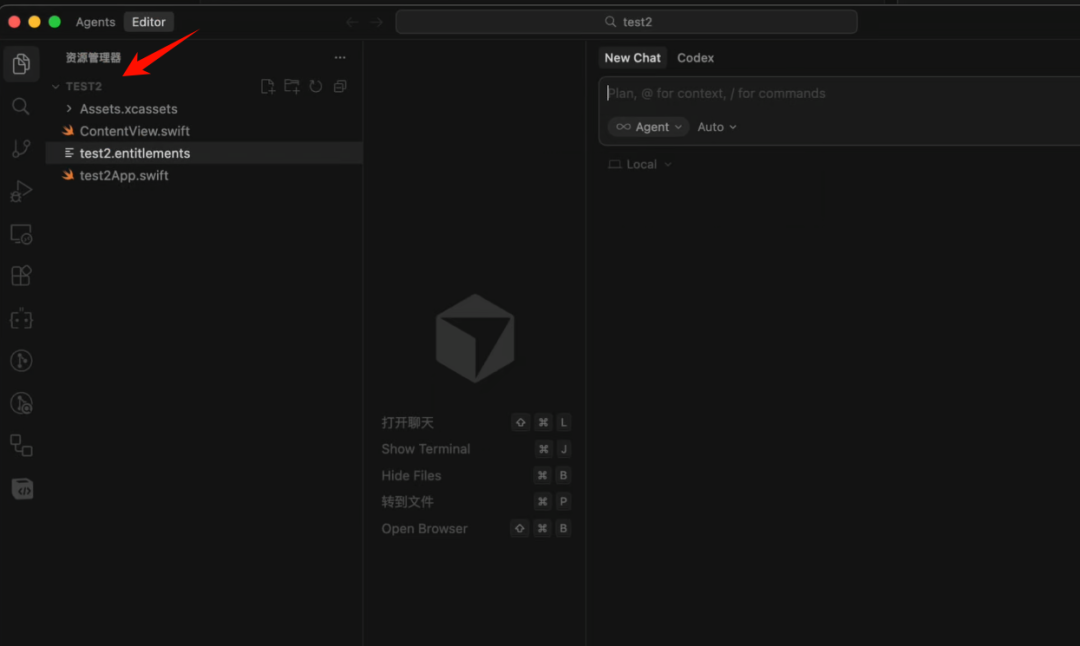The image size is (1080, 646).
Task: Open the Explorer files icon in activity bar
Action: pyautogui.click(x=21, y=64)
